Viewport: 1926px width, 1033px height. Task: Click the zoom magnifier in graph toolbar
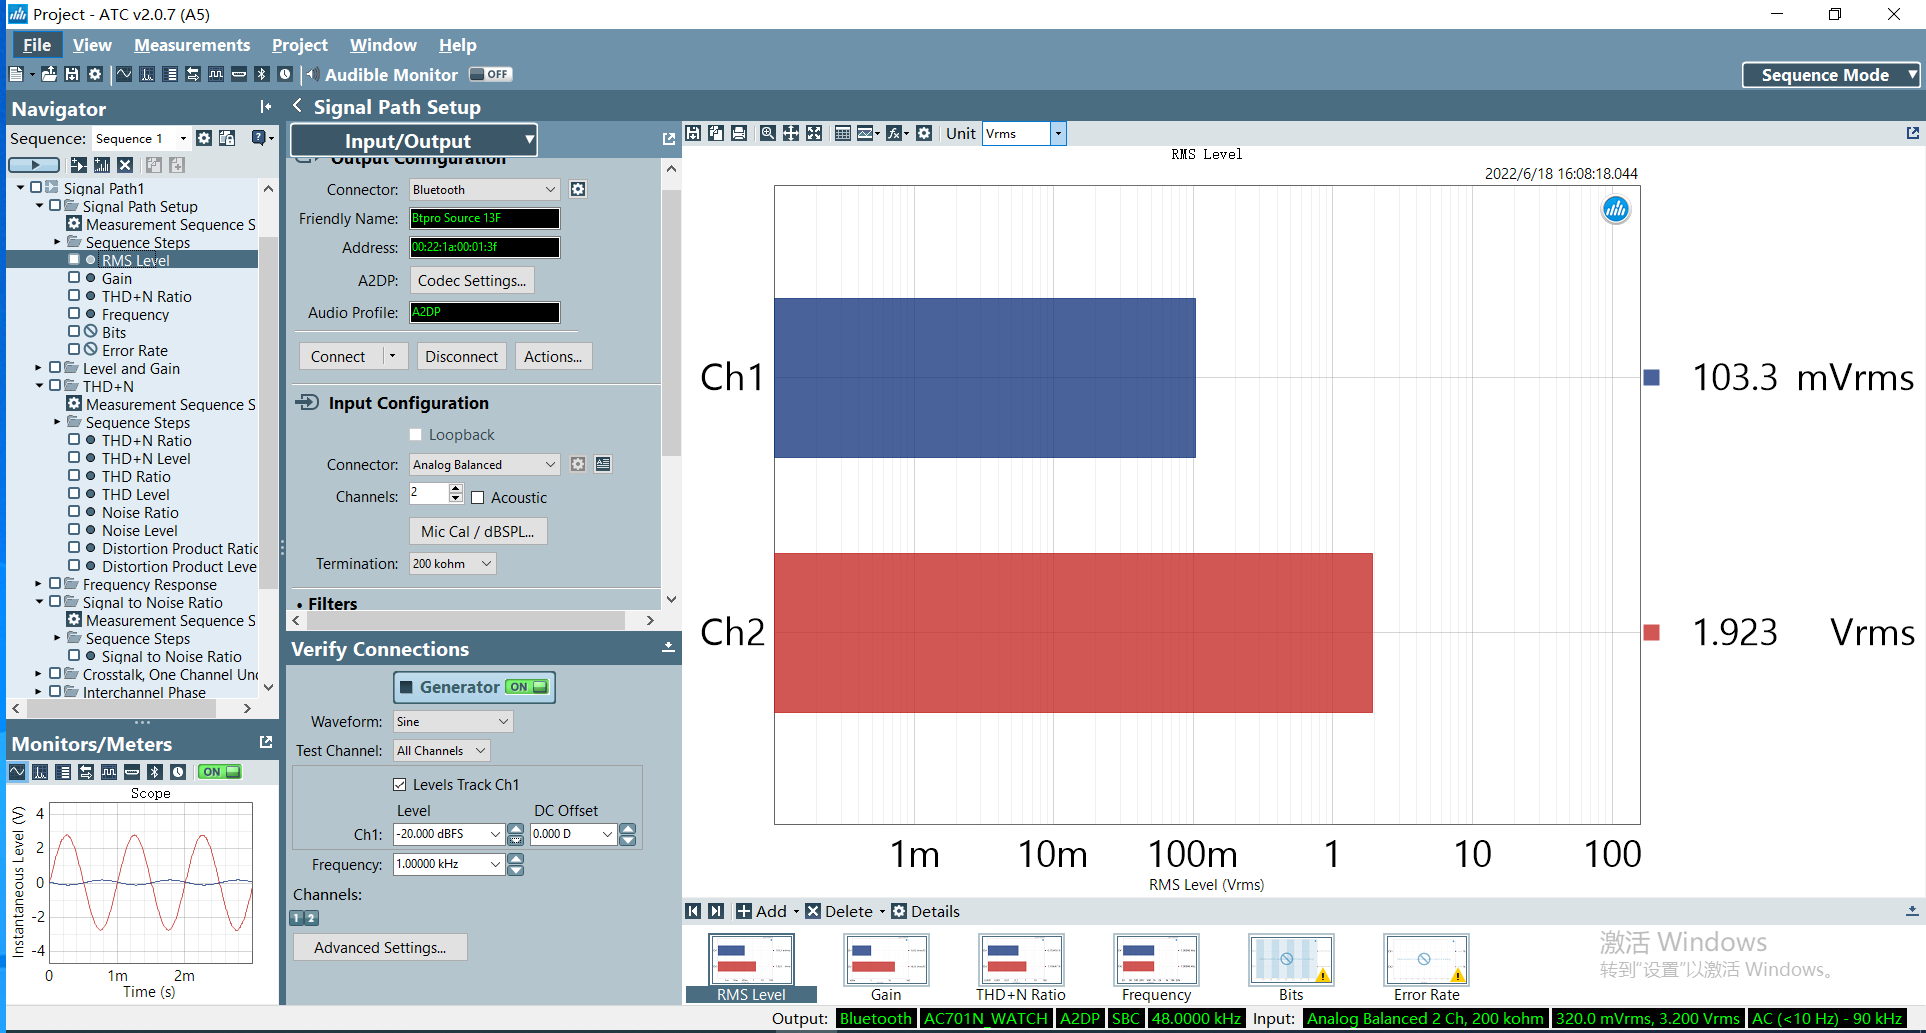[x=767, y=133]
